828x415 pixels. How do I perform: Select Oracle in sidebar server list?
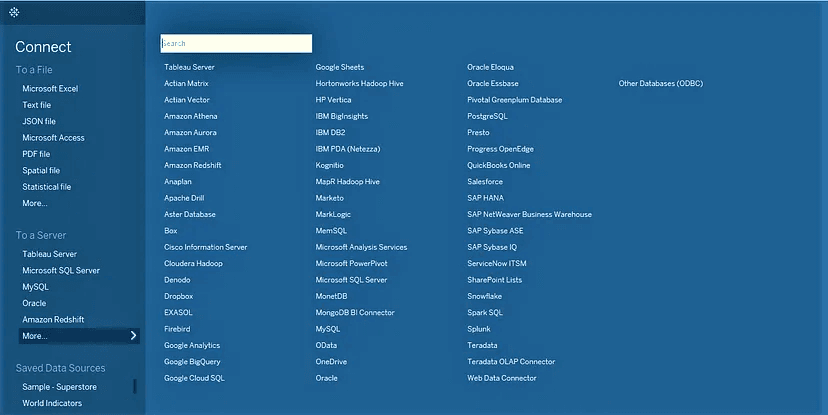pos(34,303)
